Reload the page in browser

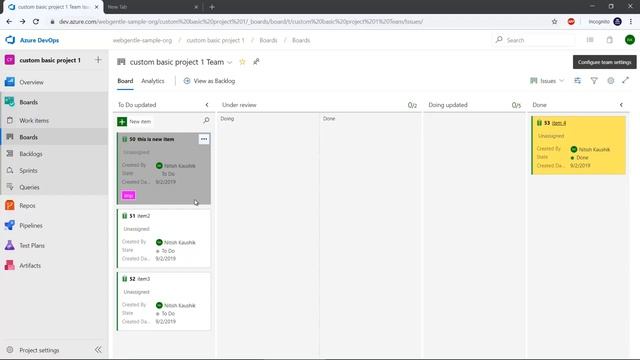tap(36, 22)
